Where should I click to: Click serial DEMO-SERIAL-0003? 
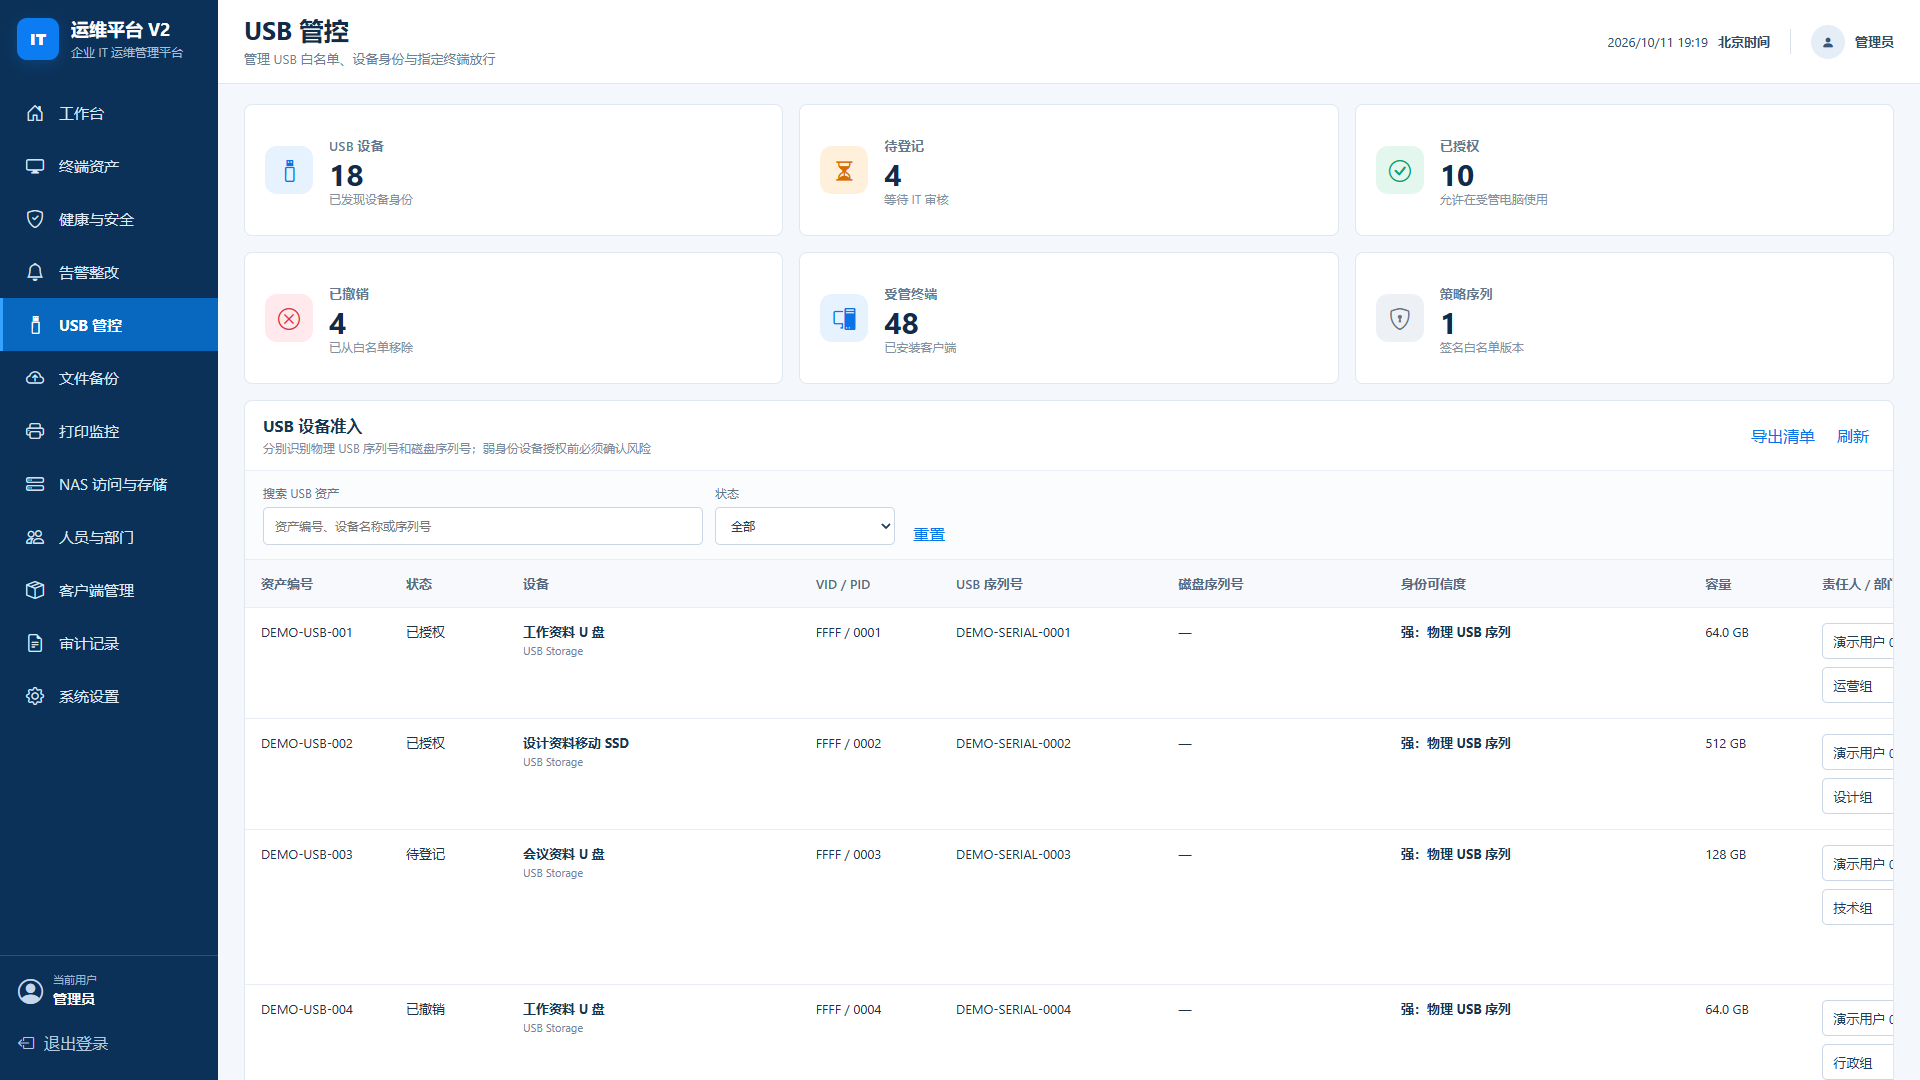coord(1013,854)
